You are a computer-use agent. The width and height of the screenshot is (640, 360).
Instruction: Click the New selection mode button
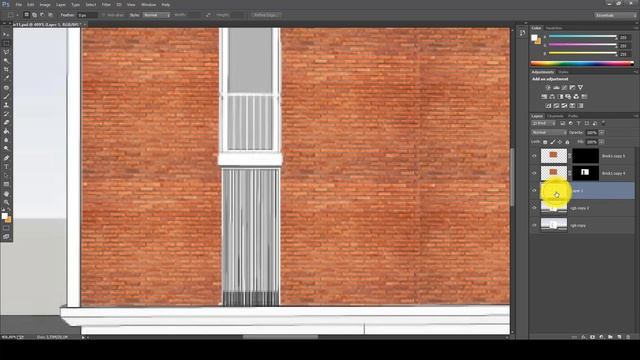click(x=27, y=15)
